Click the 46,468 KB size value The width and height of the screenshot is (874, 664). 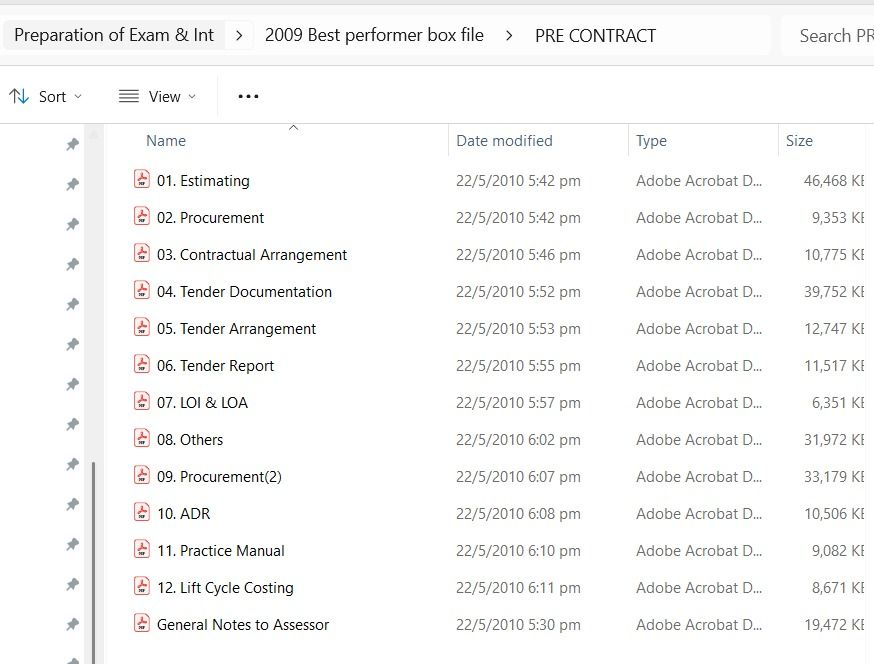point(834,181)
